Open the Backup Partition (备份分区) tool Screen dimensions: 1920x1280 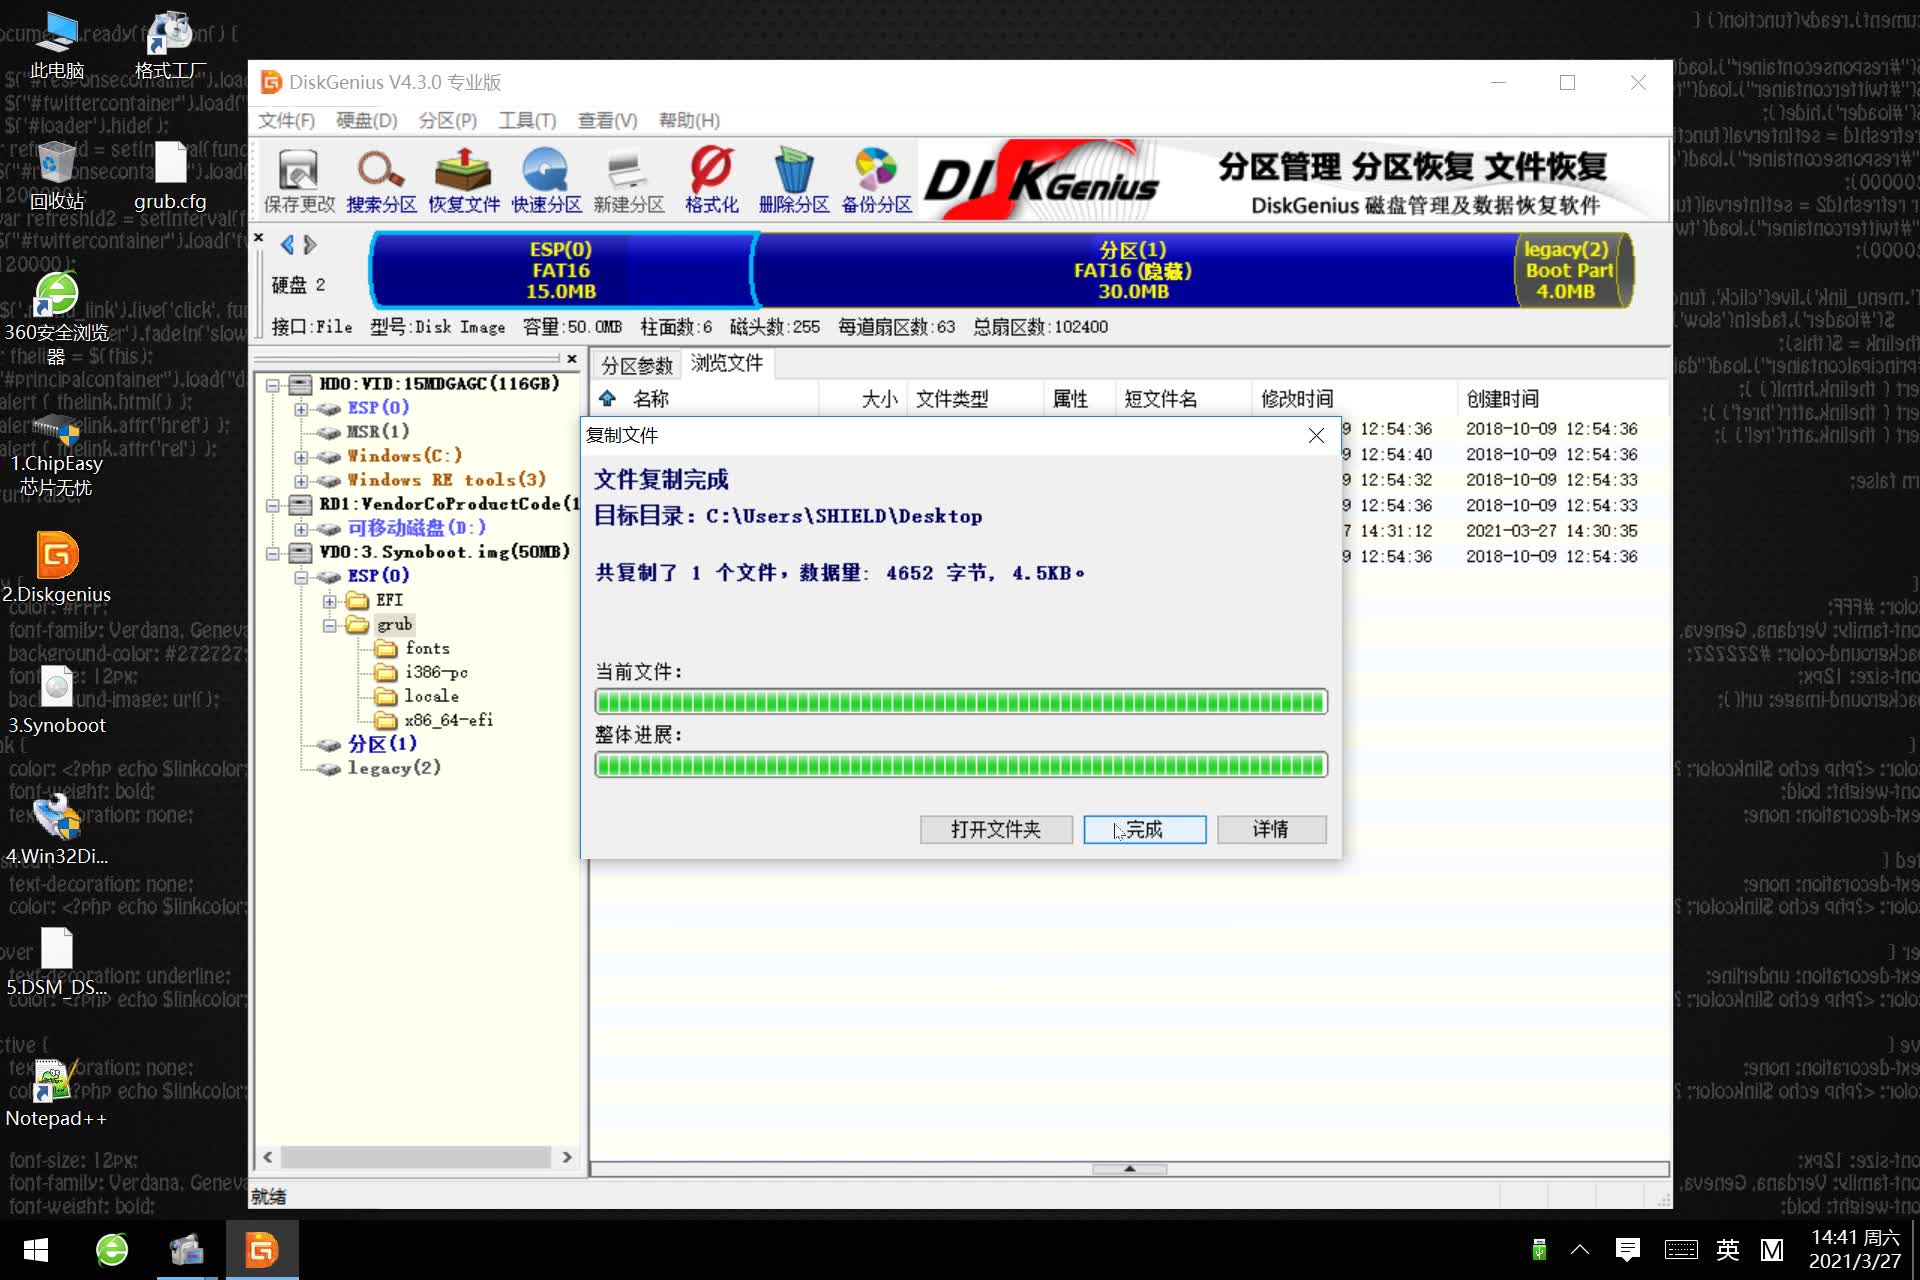(x=876, y=180)
